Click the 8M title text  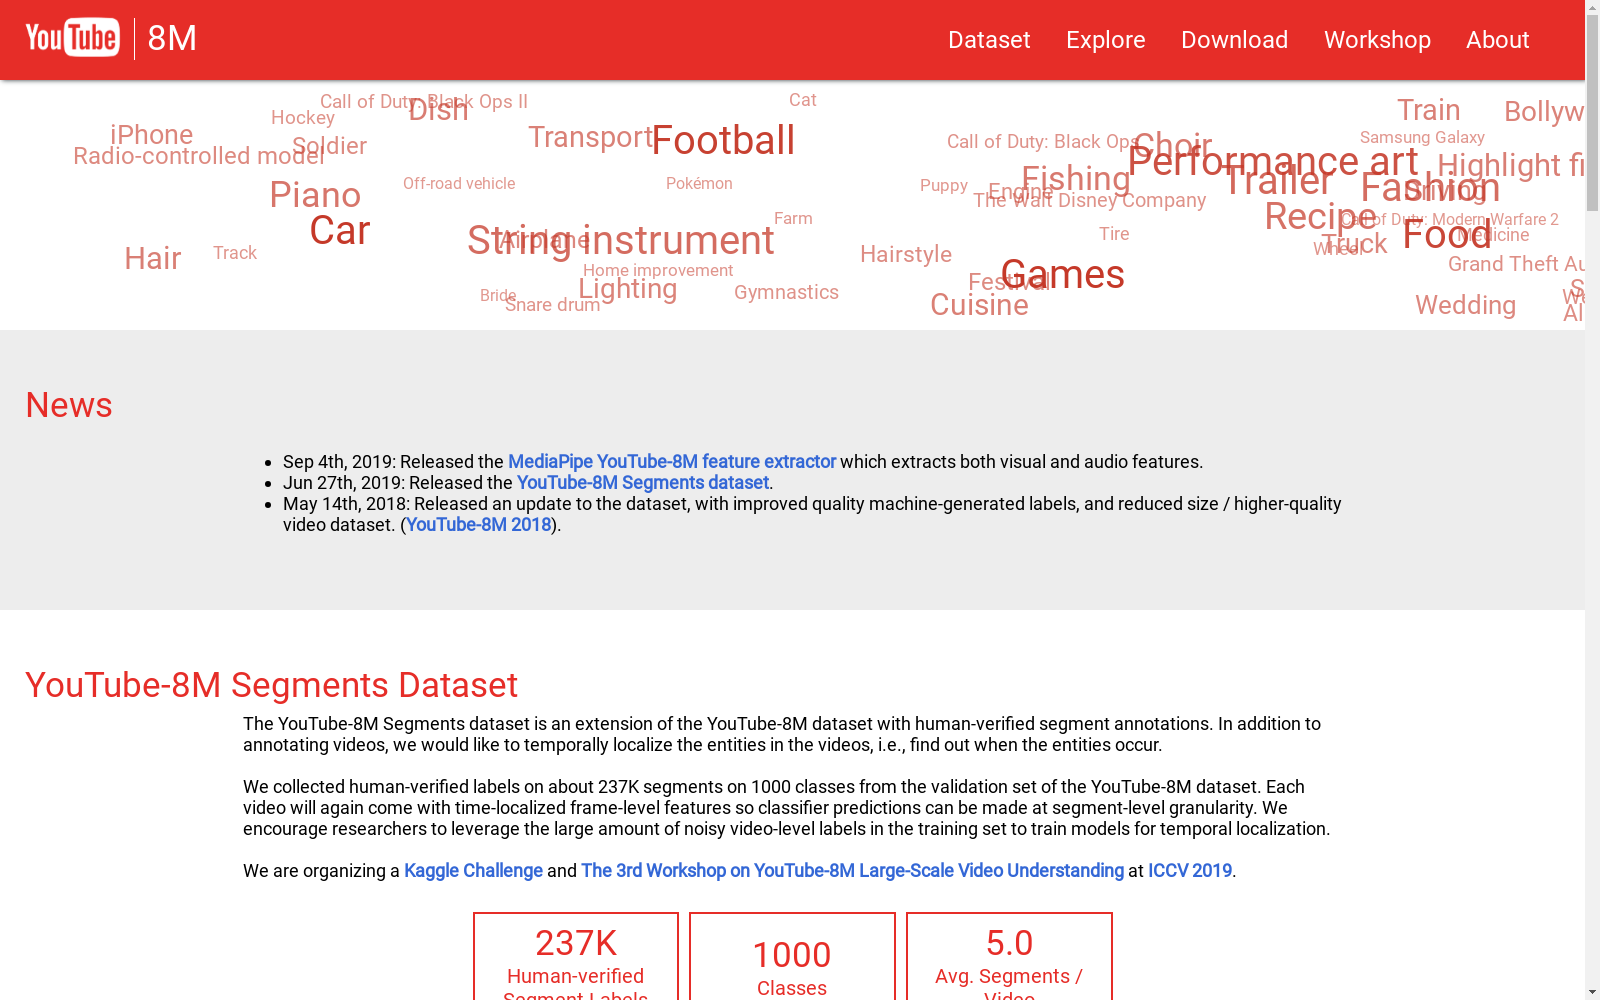coord(172,39)
